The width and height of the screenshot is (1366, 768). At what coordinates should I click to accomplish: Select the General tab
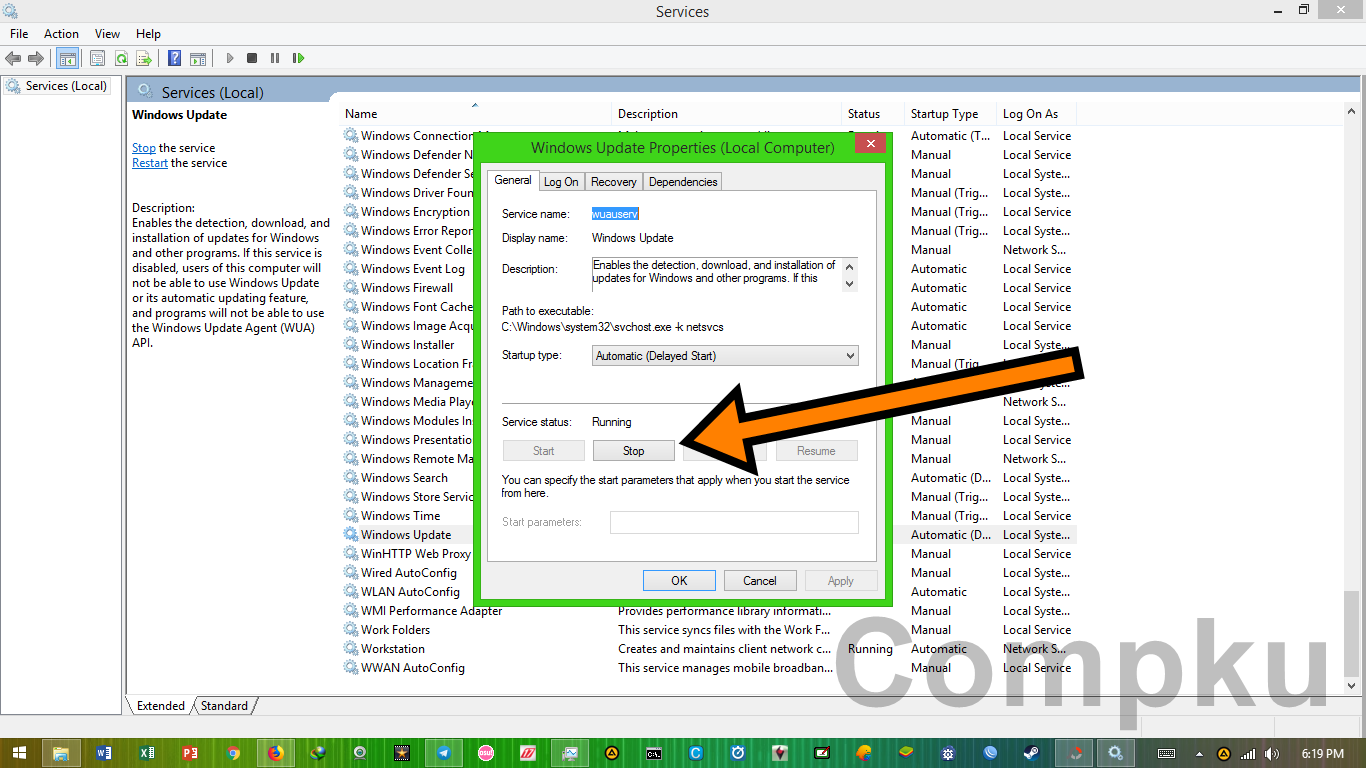[513, 180]
